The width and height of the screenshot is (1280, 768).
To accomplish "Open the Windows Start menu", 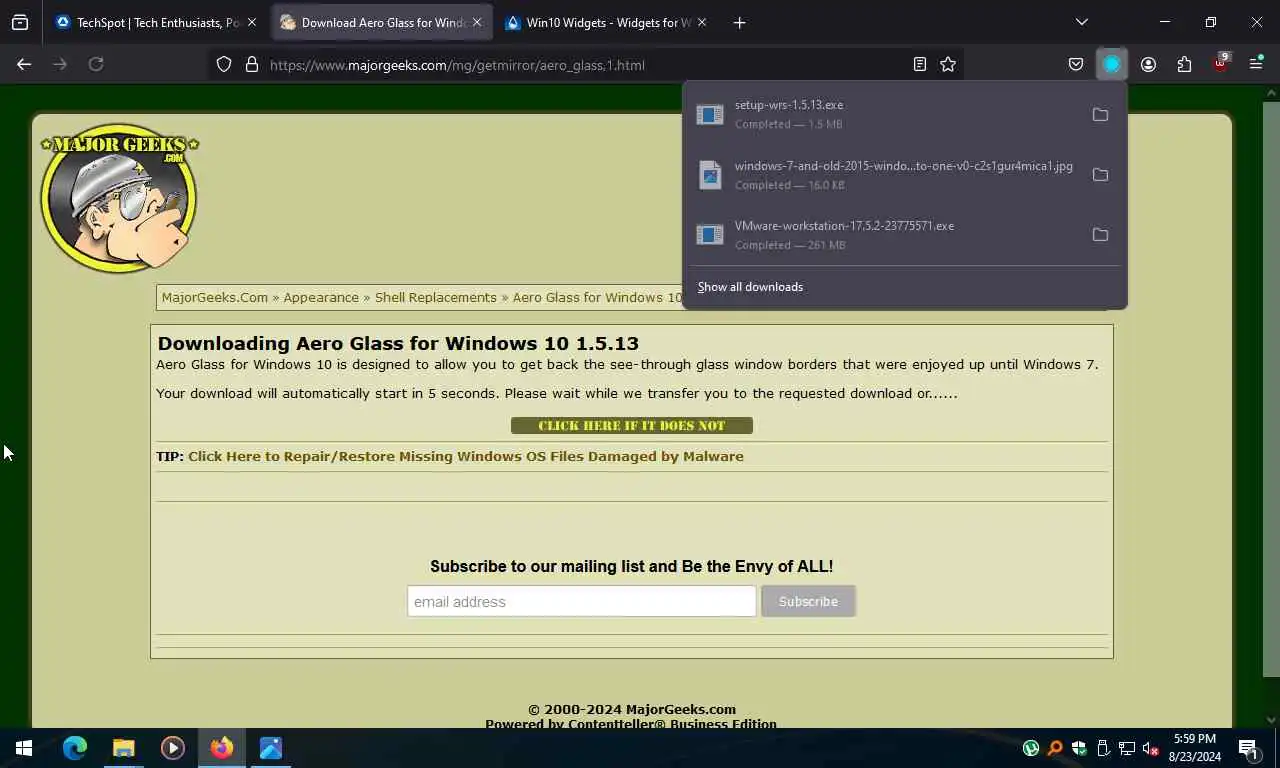I will (x=24, y=748).
